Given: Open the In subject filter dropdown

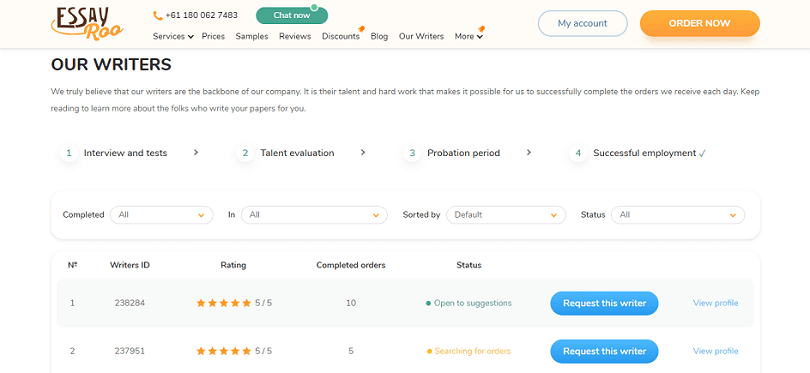Looking at the screenshot, I should (314, 215).
